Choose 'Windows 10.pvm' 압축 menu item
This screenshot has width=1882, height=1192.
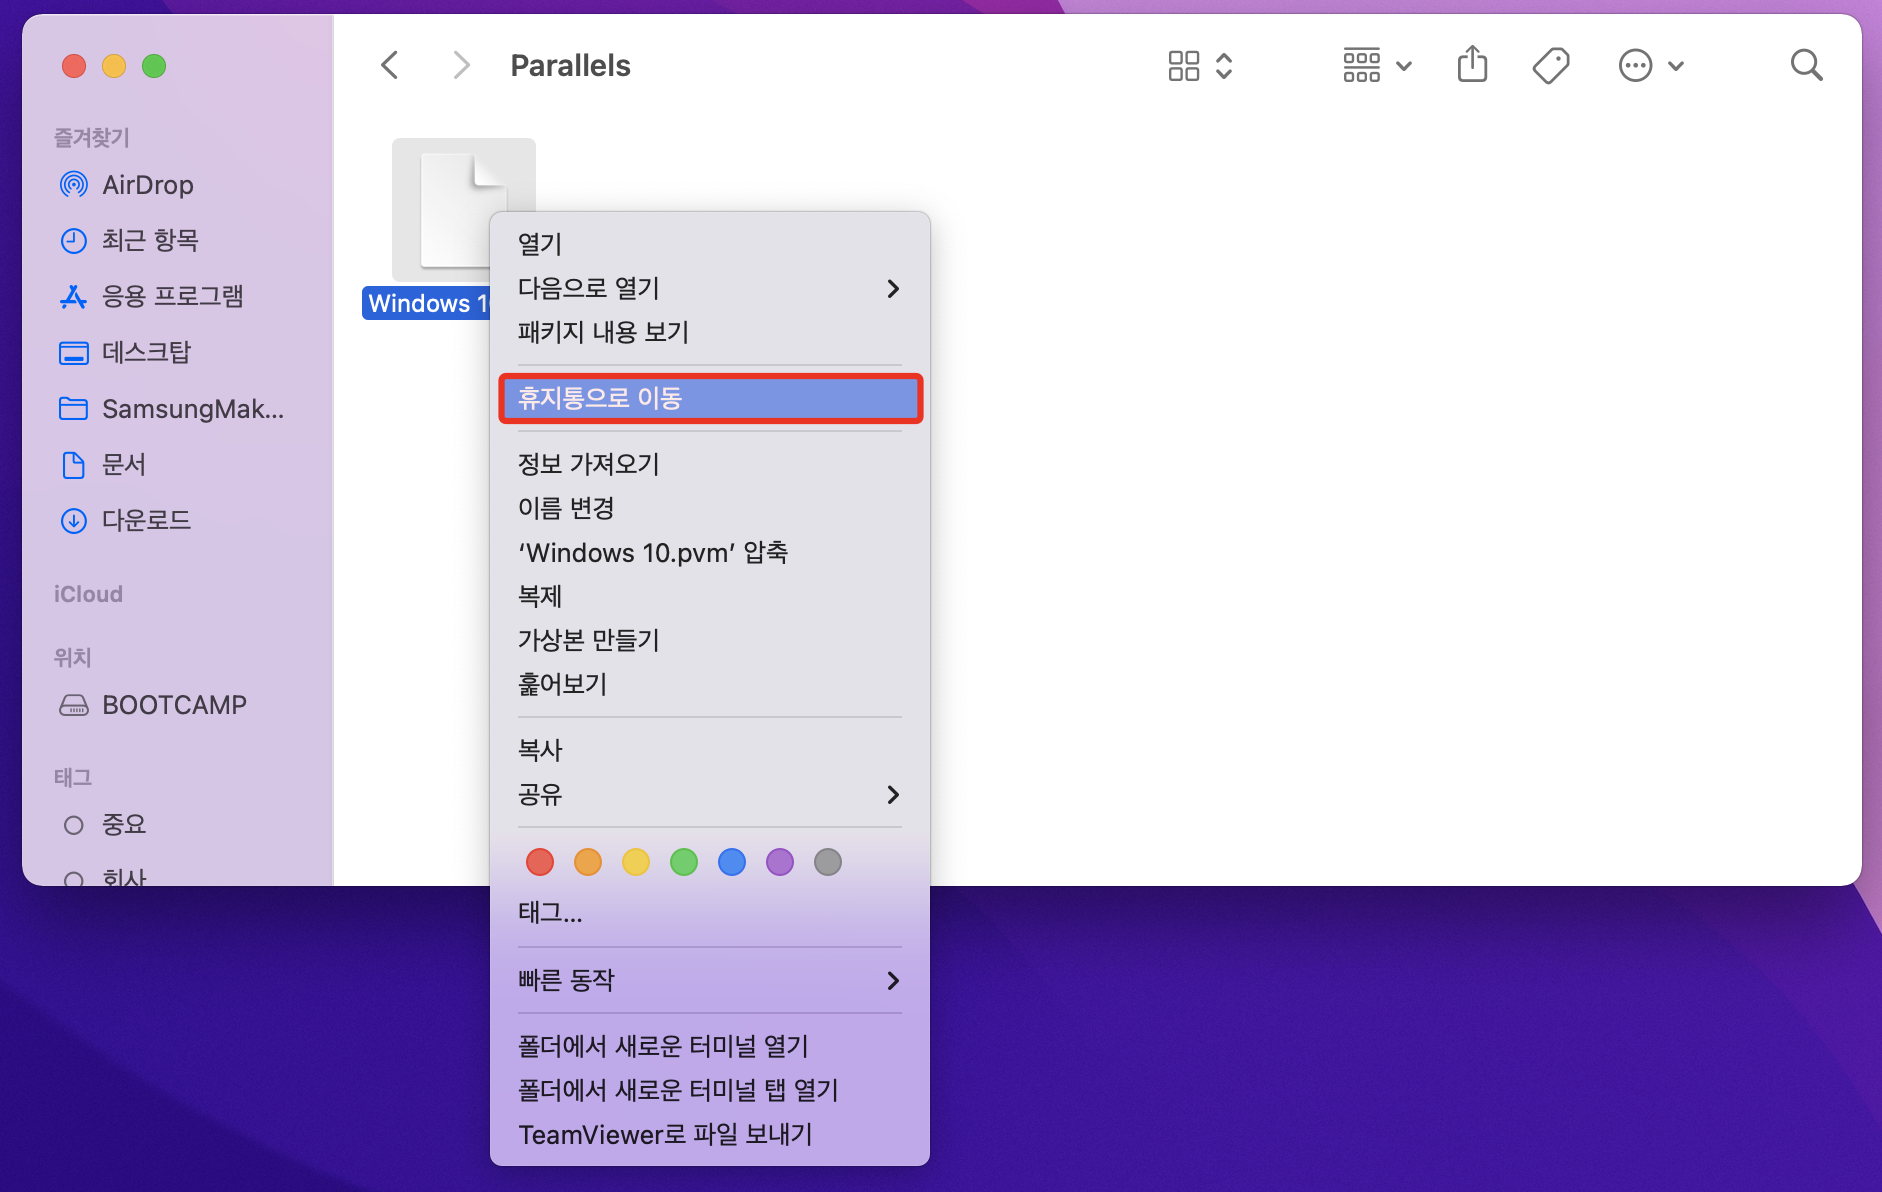(710, 552)
